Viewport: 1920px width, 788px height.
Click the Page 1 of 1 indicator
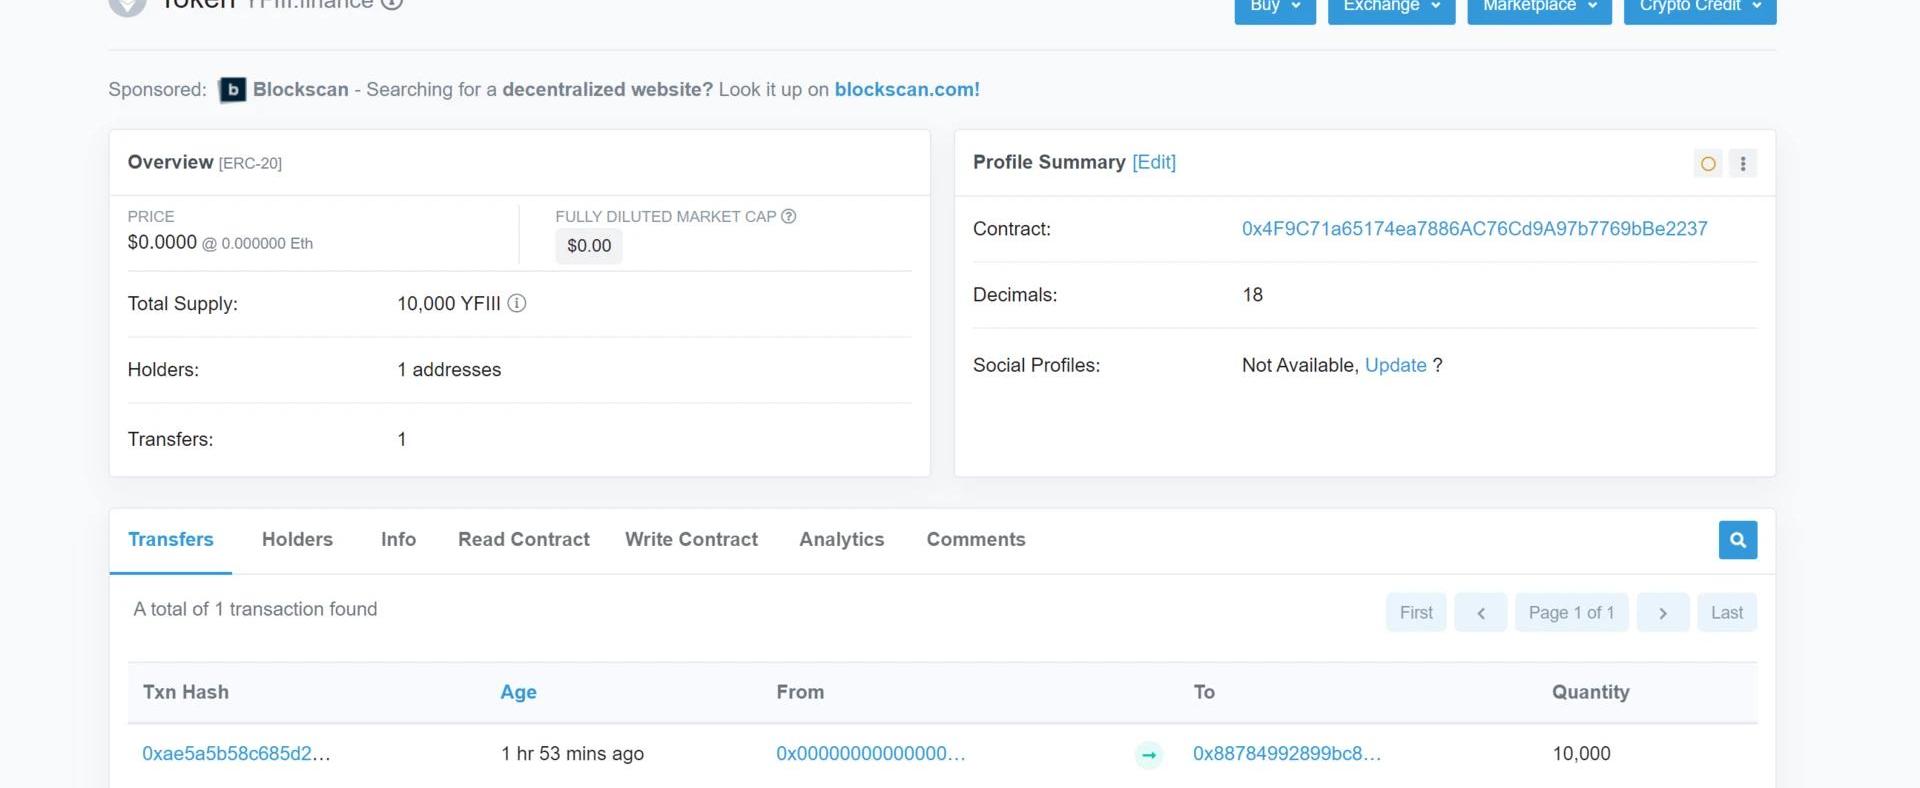(1571, 612)
